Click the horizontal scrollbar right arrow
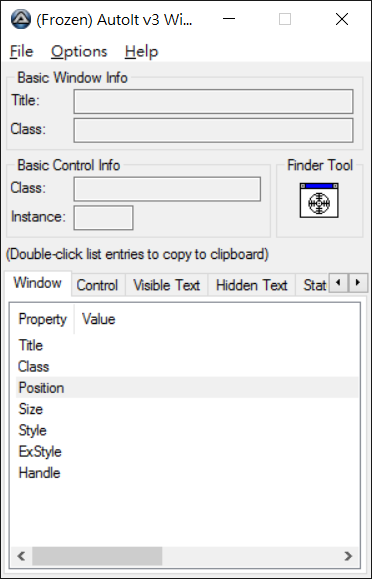 point(348,556)
